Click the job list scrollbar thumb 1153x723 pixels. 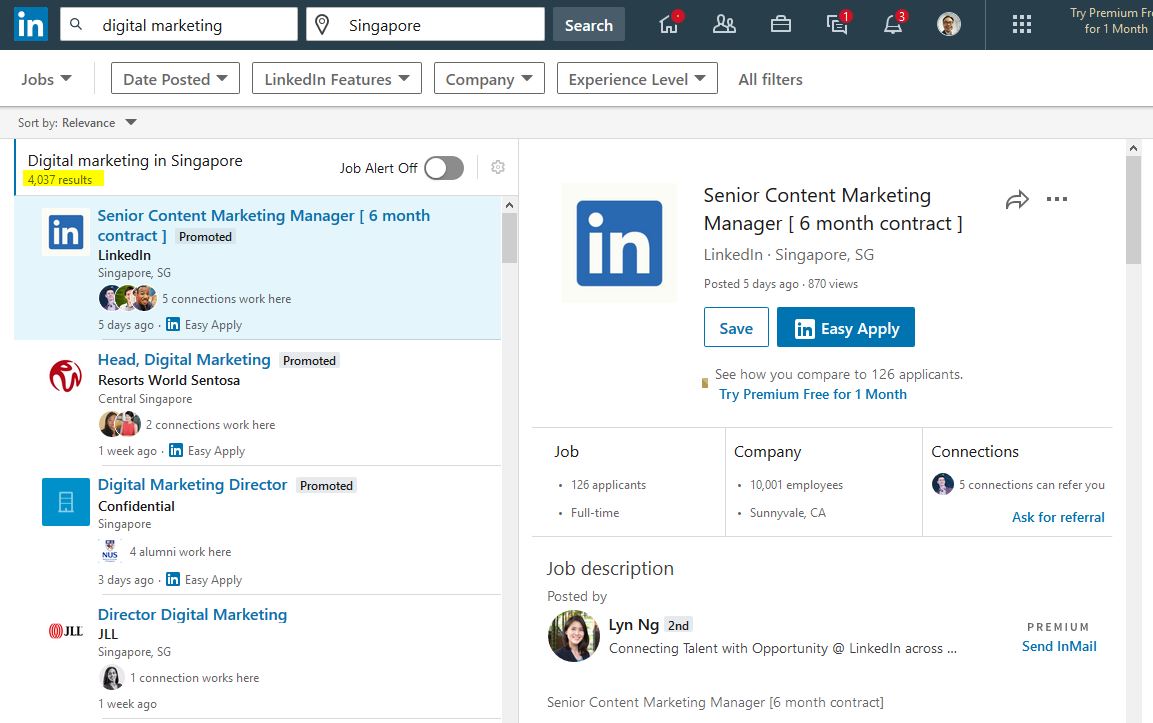(x=510, y=238)
